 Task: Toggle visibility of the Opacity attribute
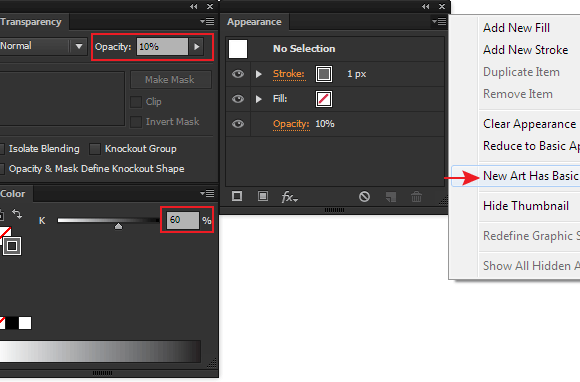click(238, 124)
